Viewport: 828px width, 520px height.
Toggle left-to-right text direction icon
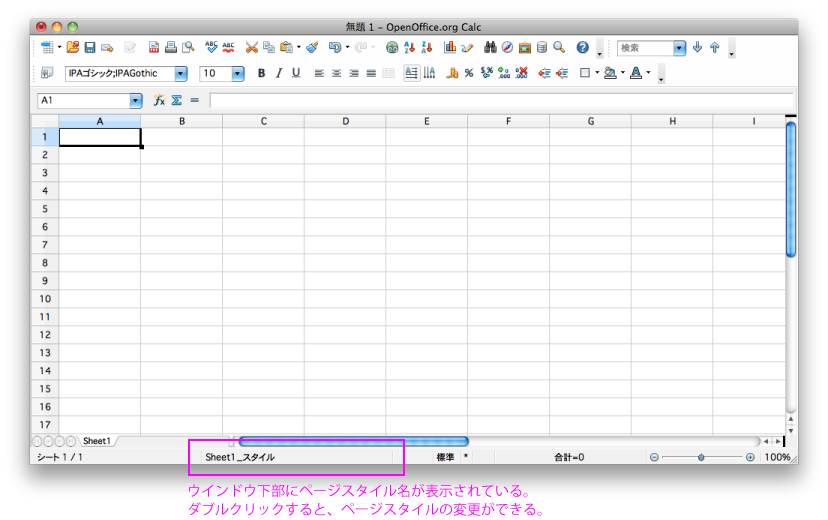[x=411, y=73]
